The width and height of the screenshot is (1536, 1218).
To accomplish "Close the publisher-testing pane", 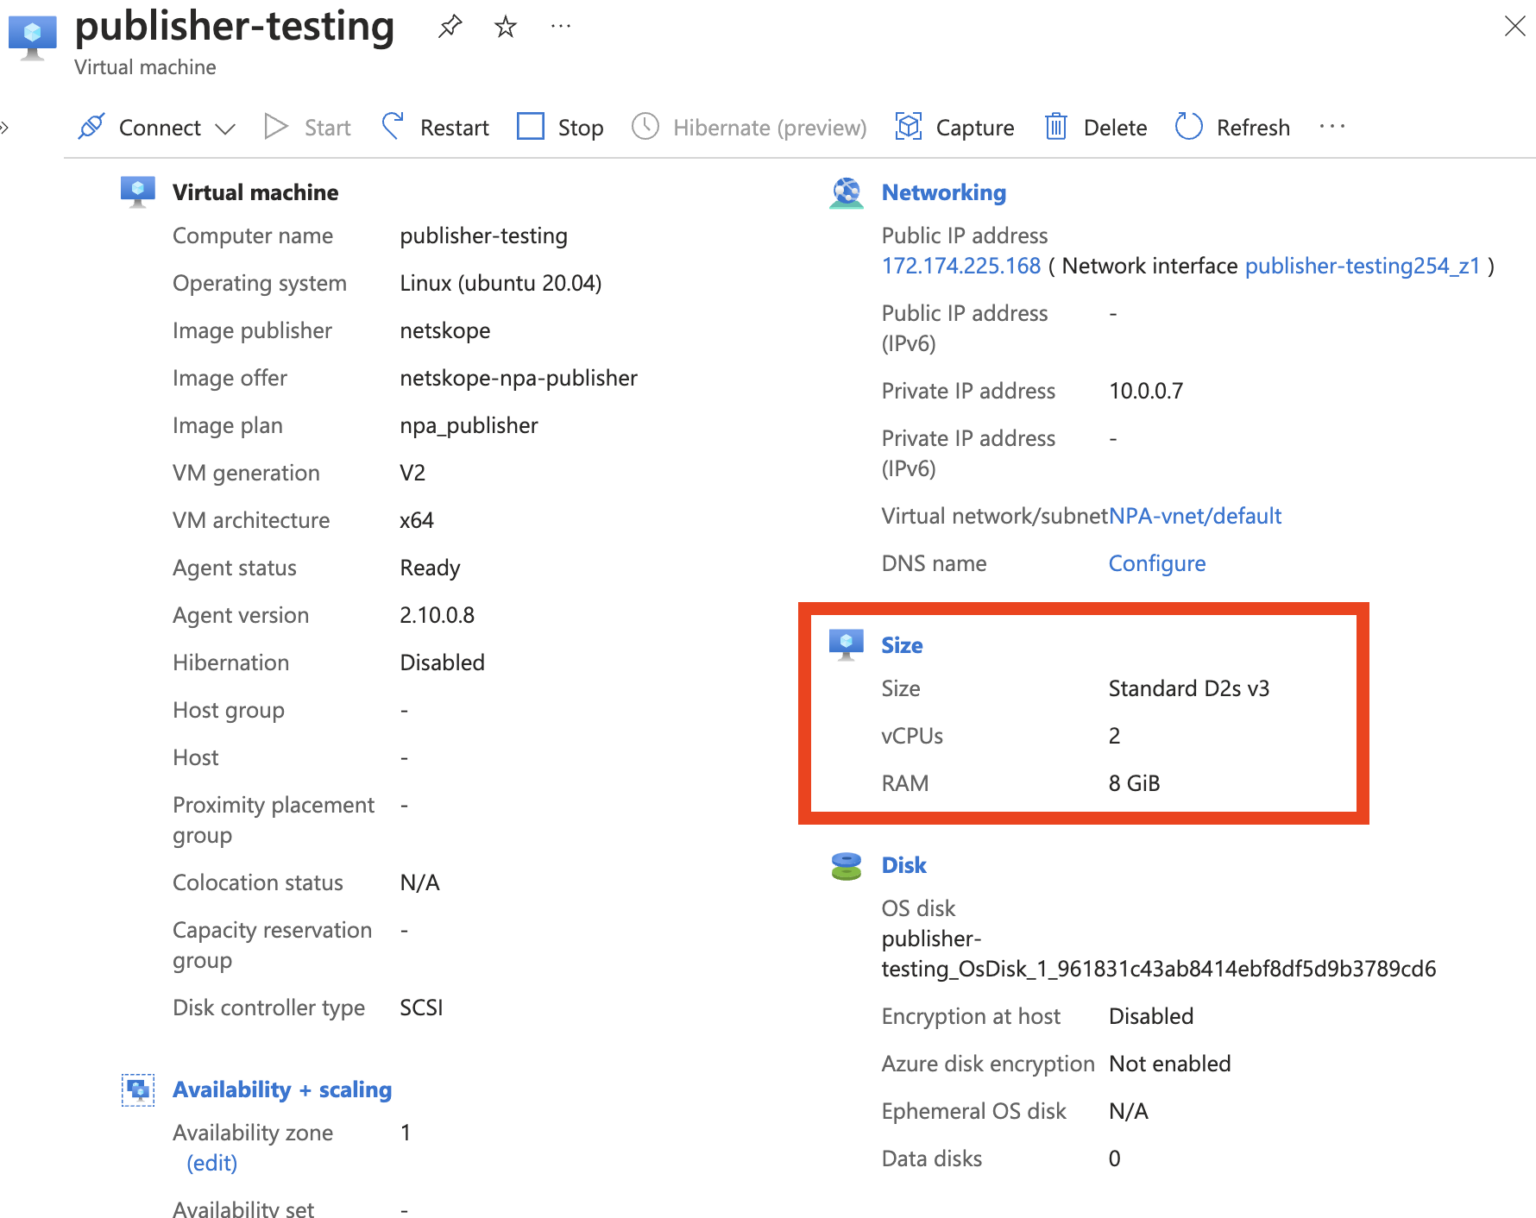I will [1516, 26].
